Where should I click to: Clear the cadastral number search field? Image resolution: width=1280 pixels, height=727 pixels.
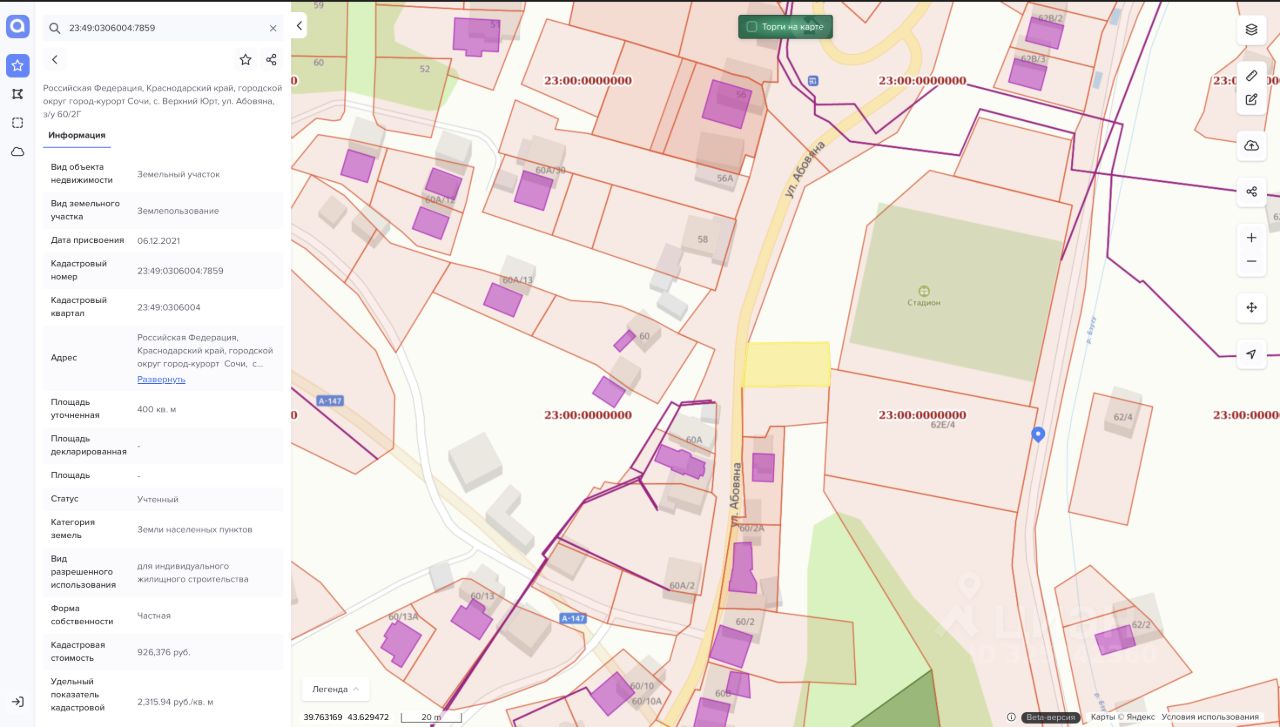tap(273, 28)
